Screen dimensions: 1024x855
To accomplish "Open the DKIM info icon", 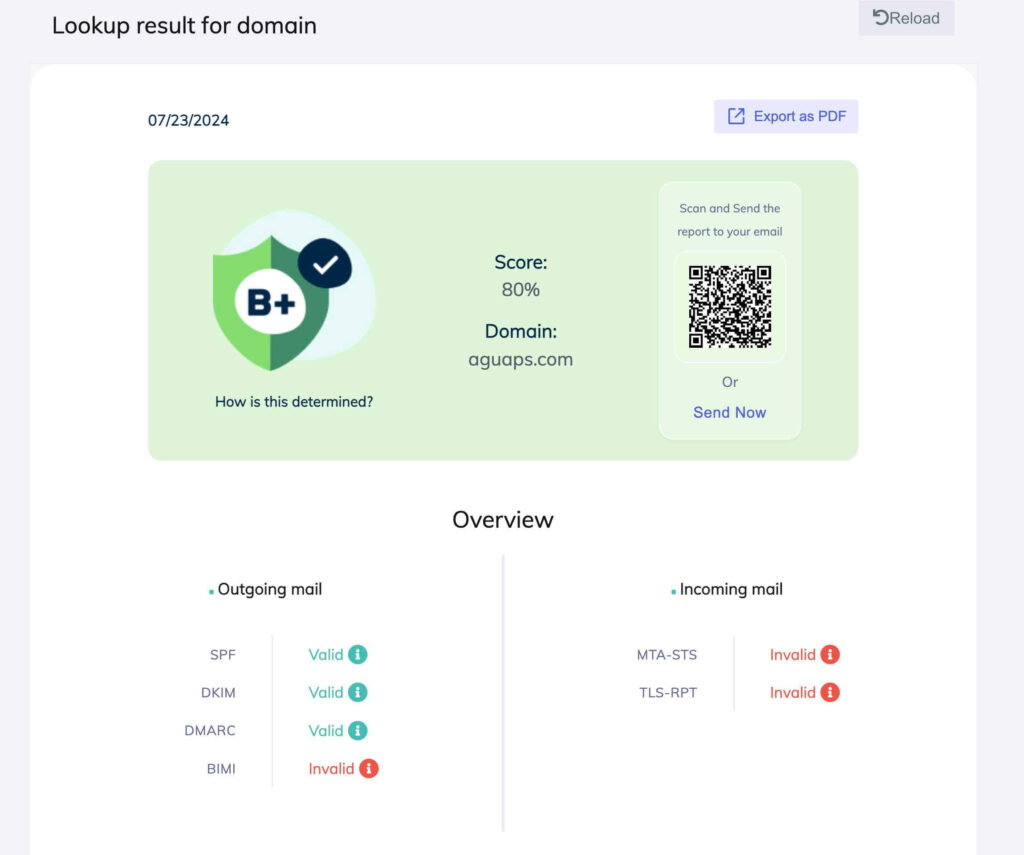I will (x=358, y=692).
